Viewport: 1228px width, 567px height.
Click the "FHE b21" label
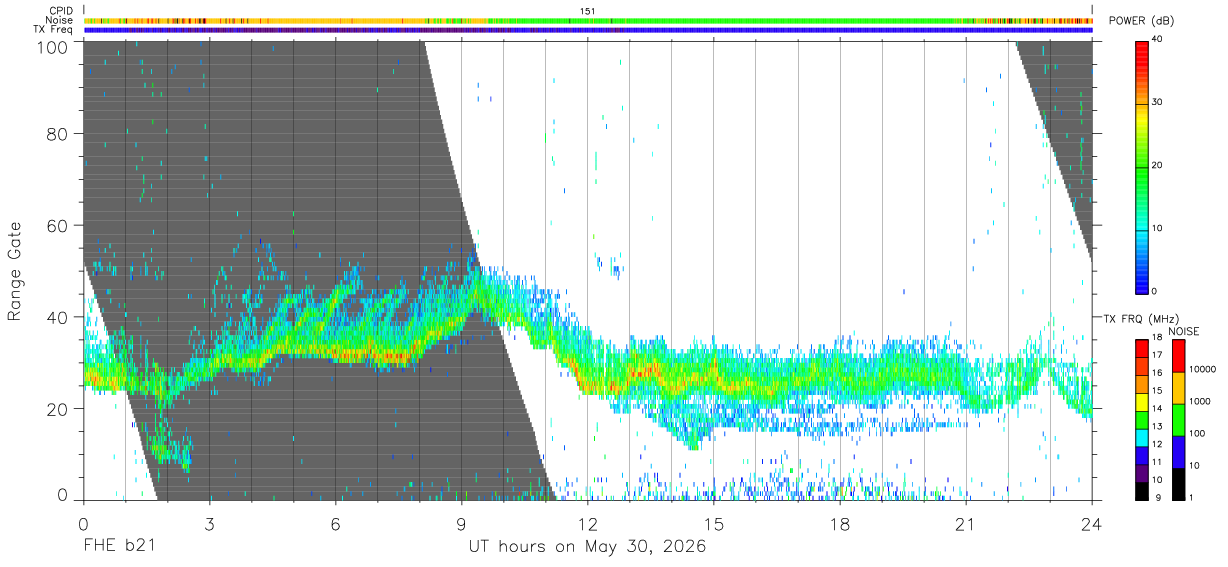click(119, 547)
